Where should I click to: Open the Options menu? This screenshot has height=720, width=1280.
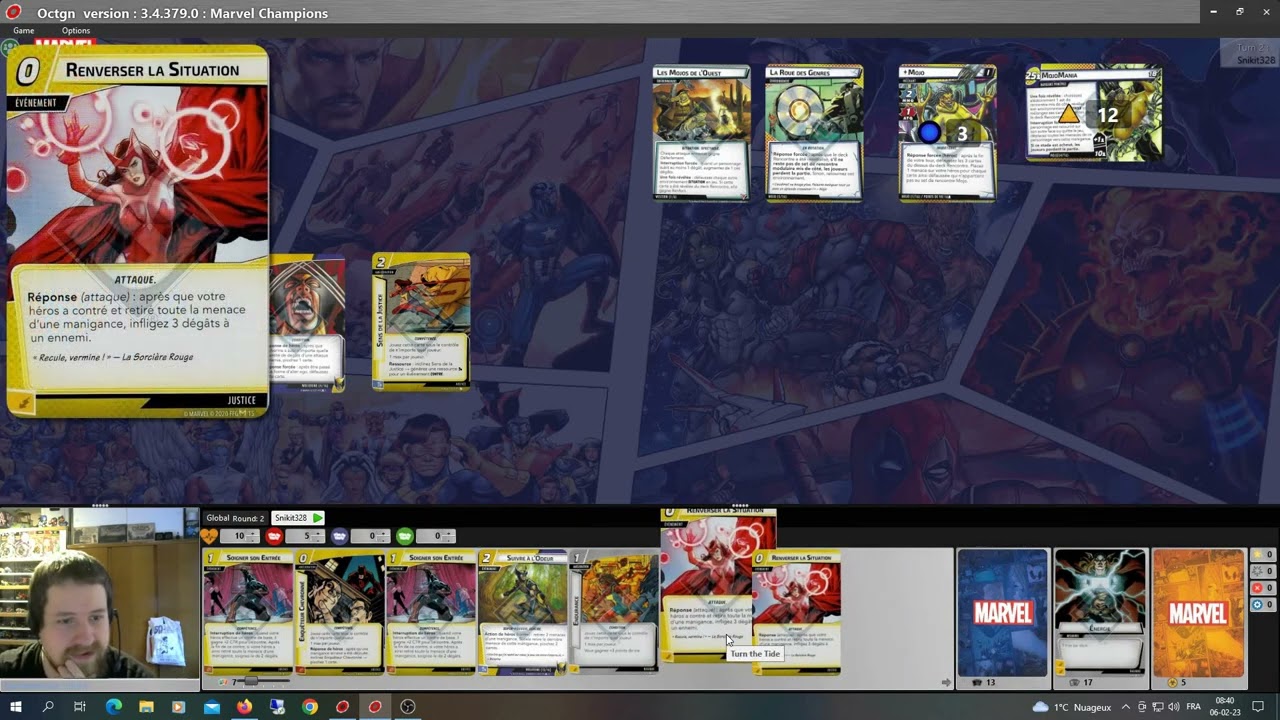point(76,31)
